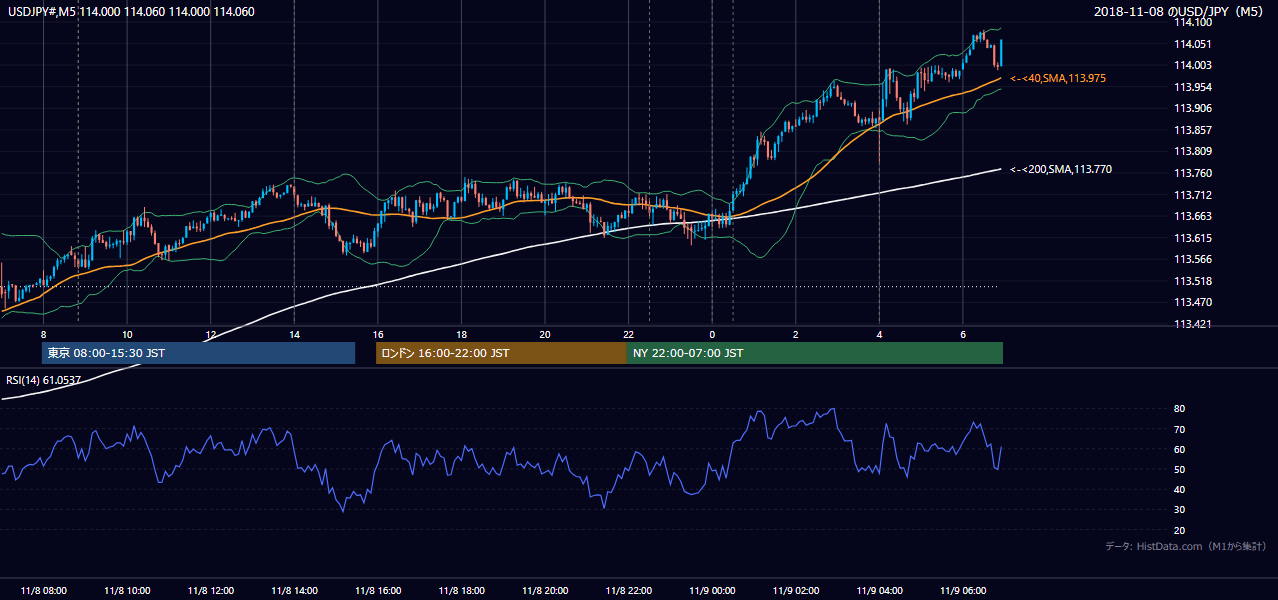Click bottom date label 11/9 00:00
The image size is (1278, 600).
(x=712, y=591)
